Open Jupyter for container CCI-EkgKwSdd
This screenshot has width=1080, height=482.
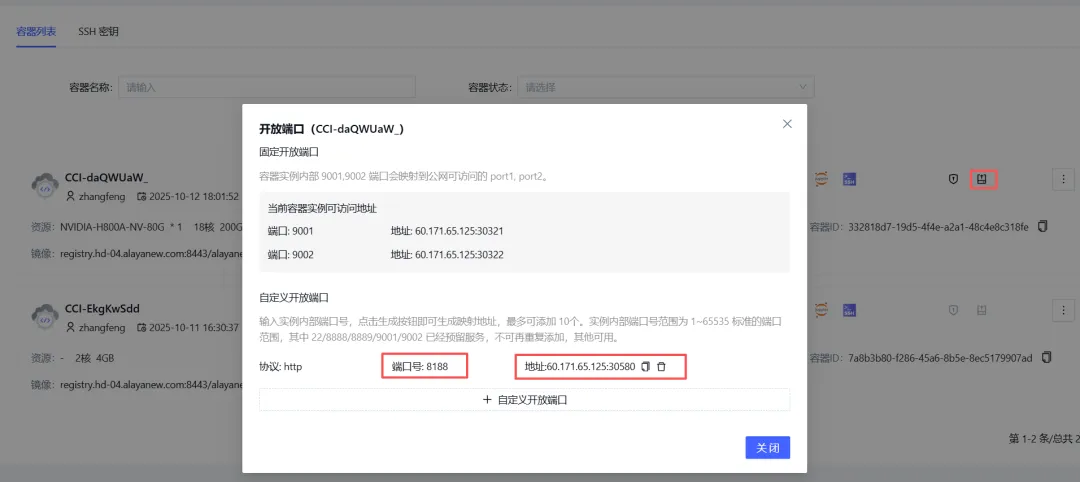point(821,310)
